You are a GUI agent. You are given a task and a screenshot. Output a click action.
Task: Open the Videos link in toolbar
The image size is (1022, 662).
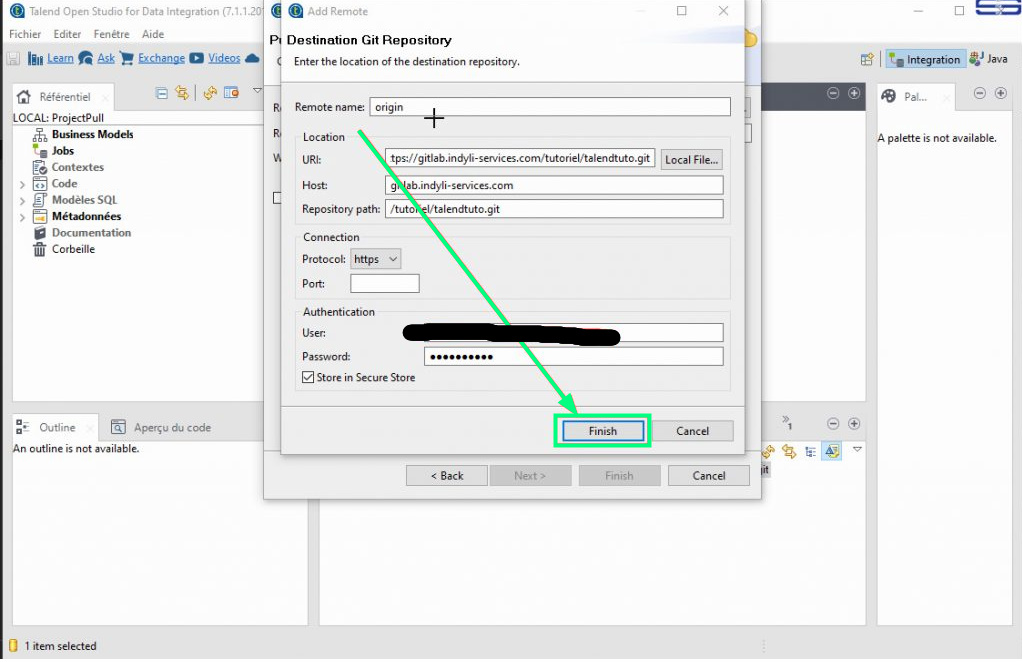click(x=224, y=58)
